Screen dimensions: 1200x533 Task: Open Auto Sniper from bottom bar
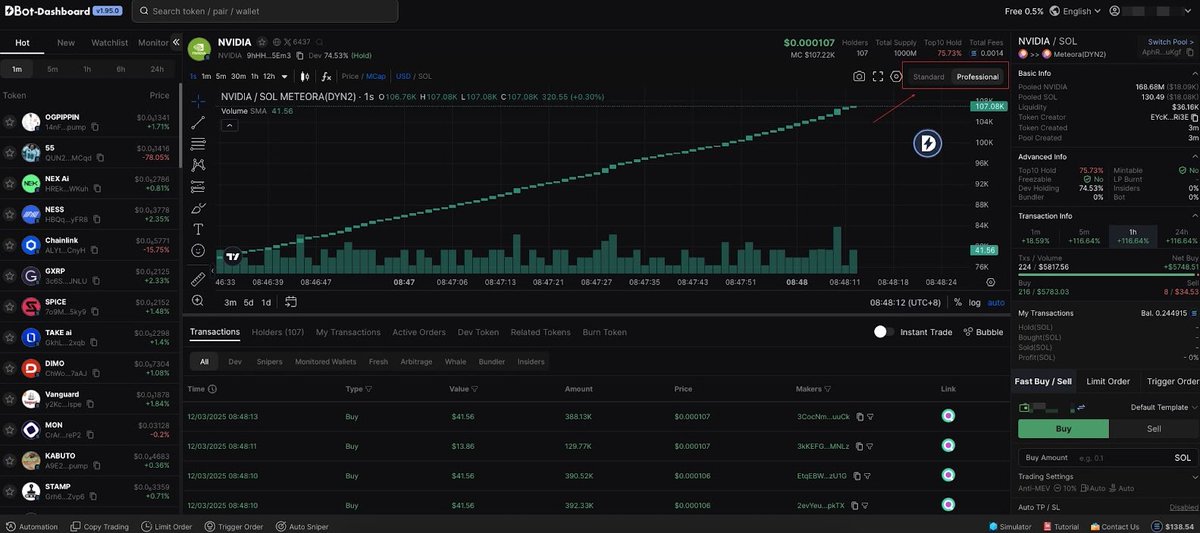click(x=301, y=526)
